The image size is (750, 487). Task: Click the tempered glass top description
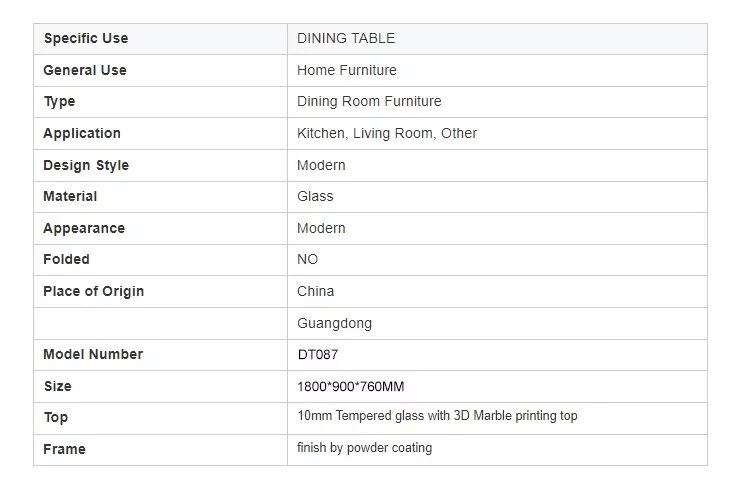(x=437, y=416)
